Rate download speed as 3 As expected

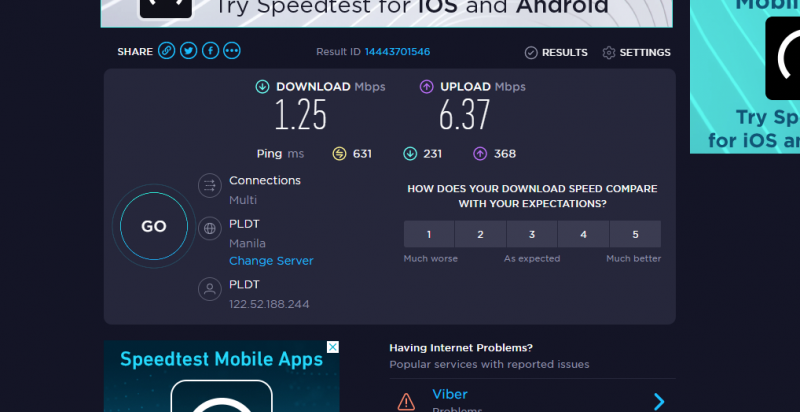[x=532, y=234]
